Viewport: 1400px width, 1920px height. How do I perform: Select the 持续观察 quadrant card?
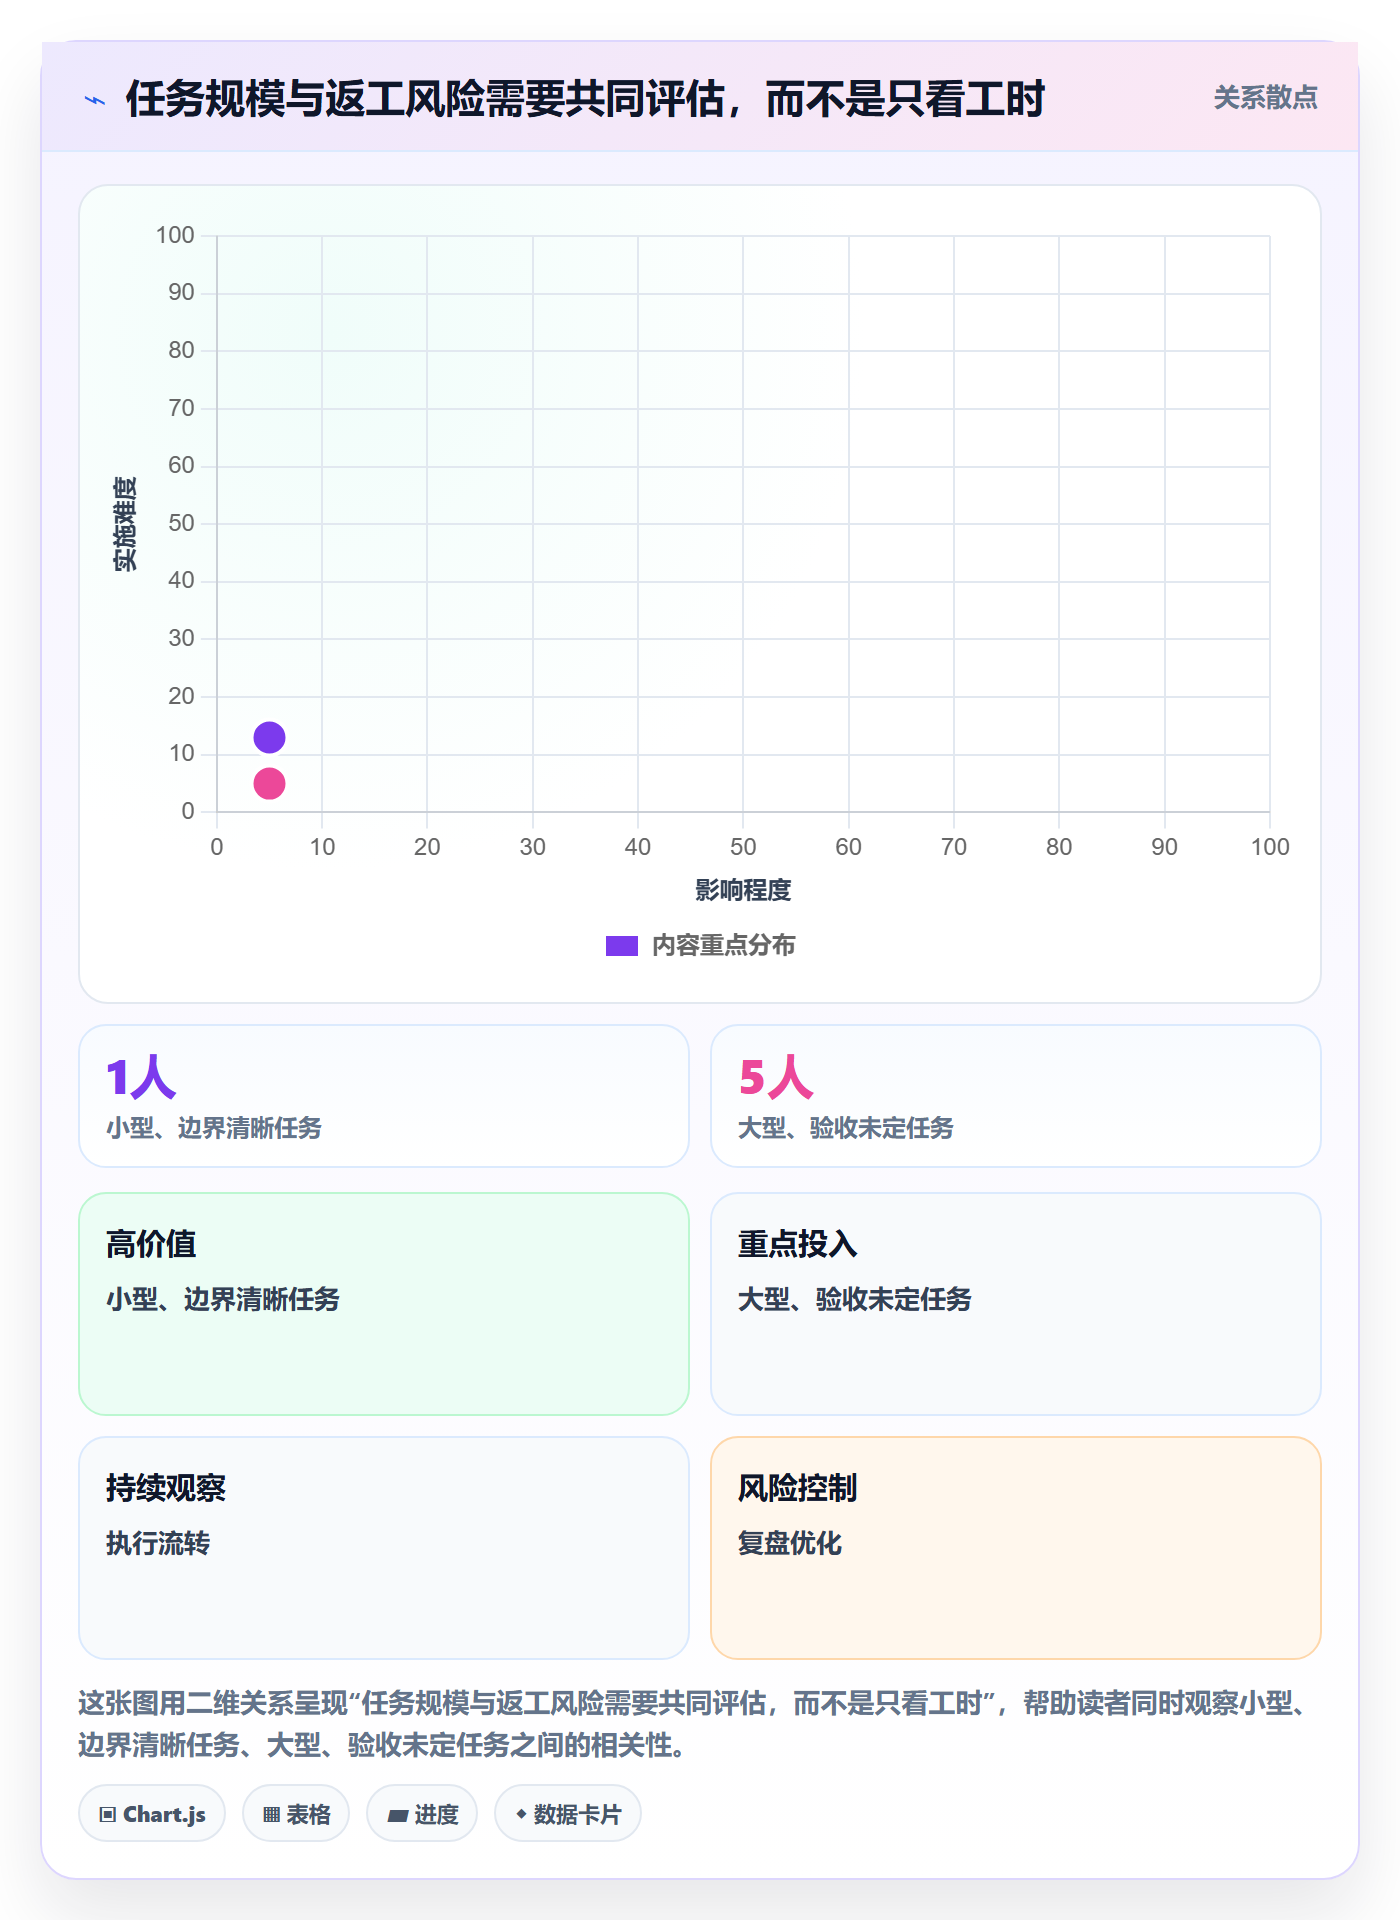(384, 1548)
